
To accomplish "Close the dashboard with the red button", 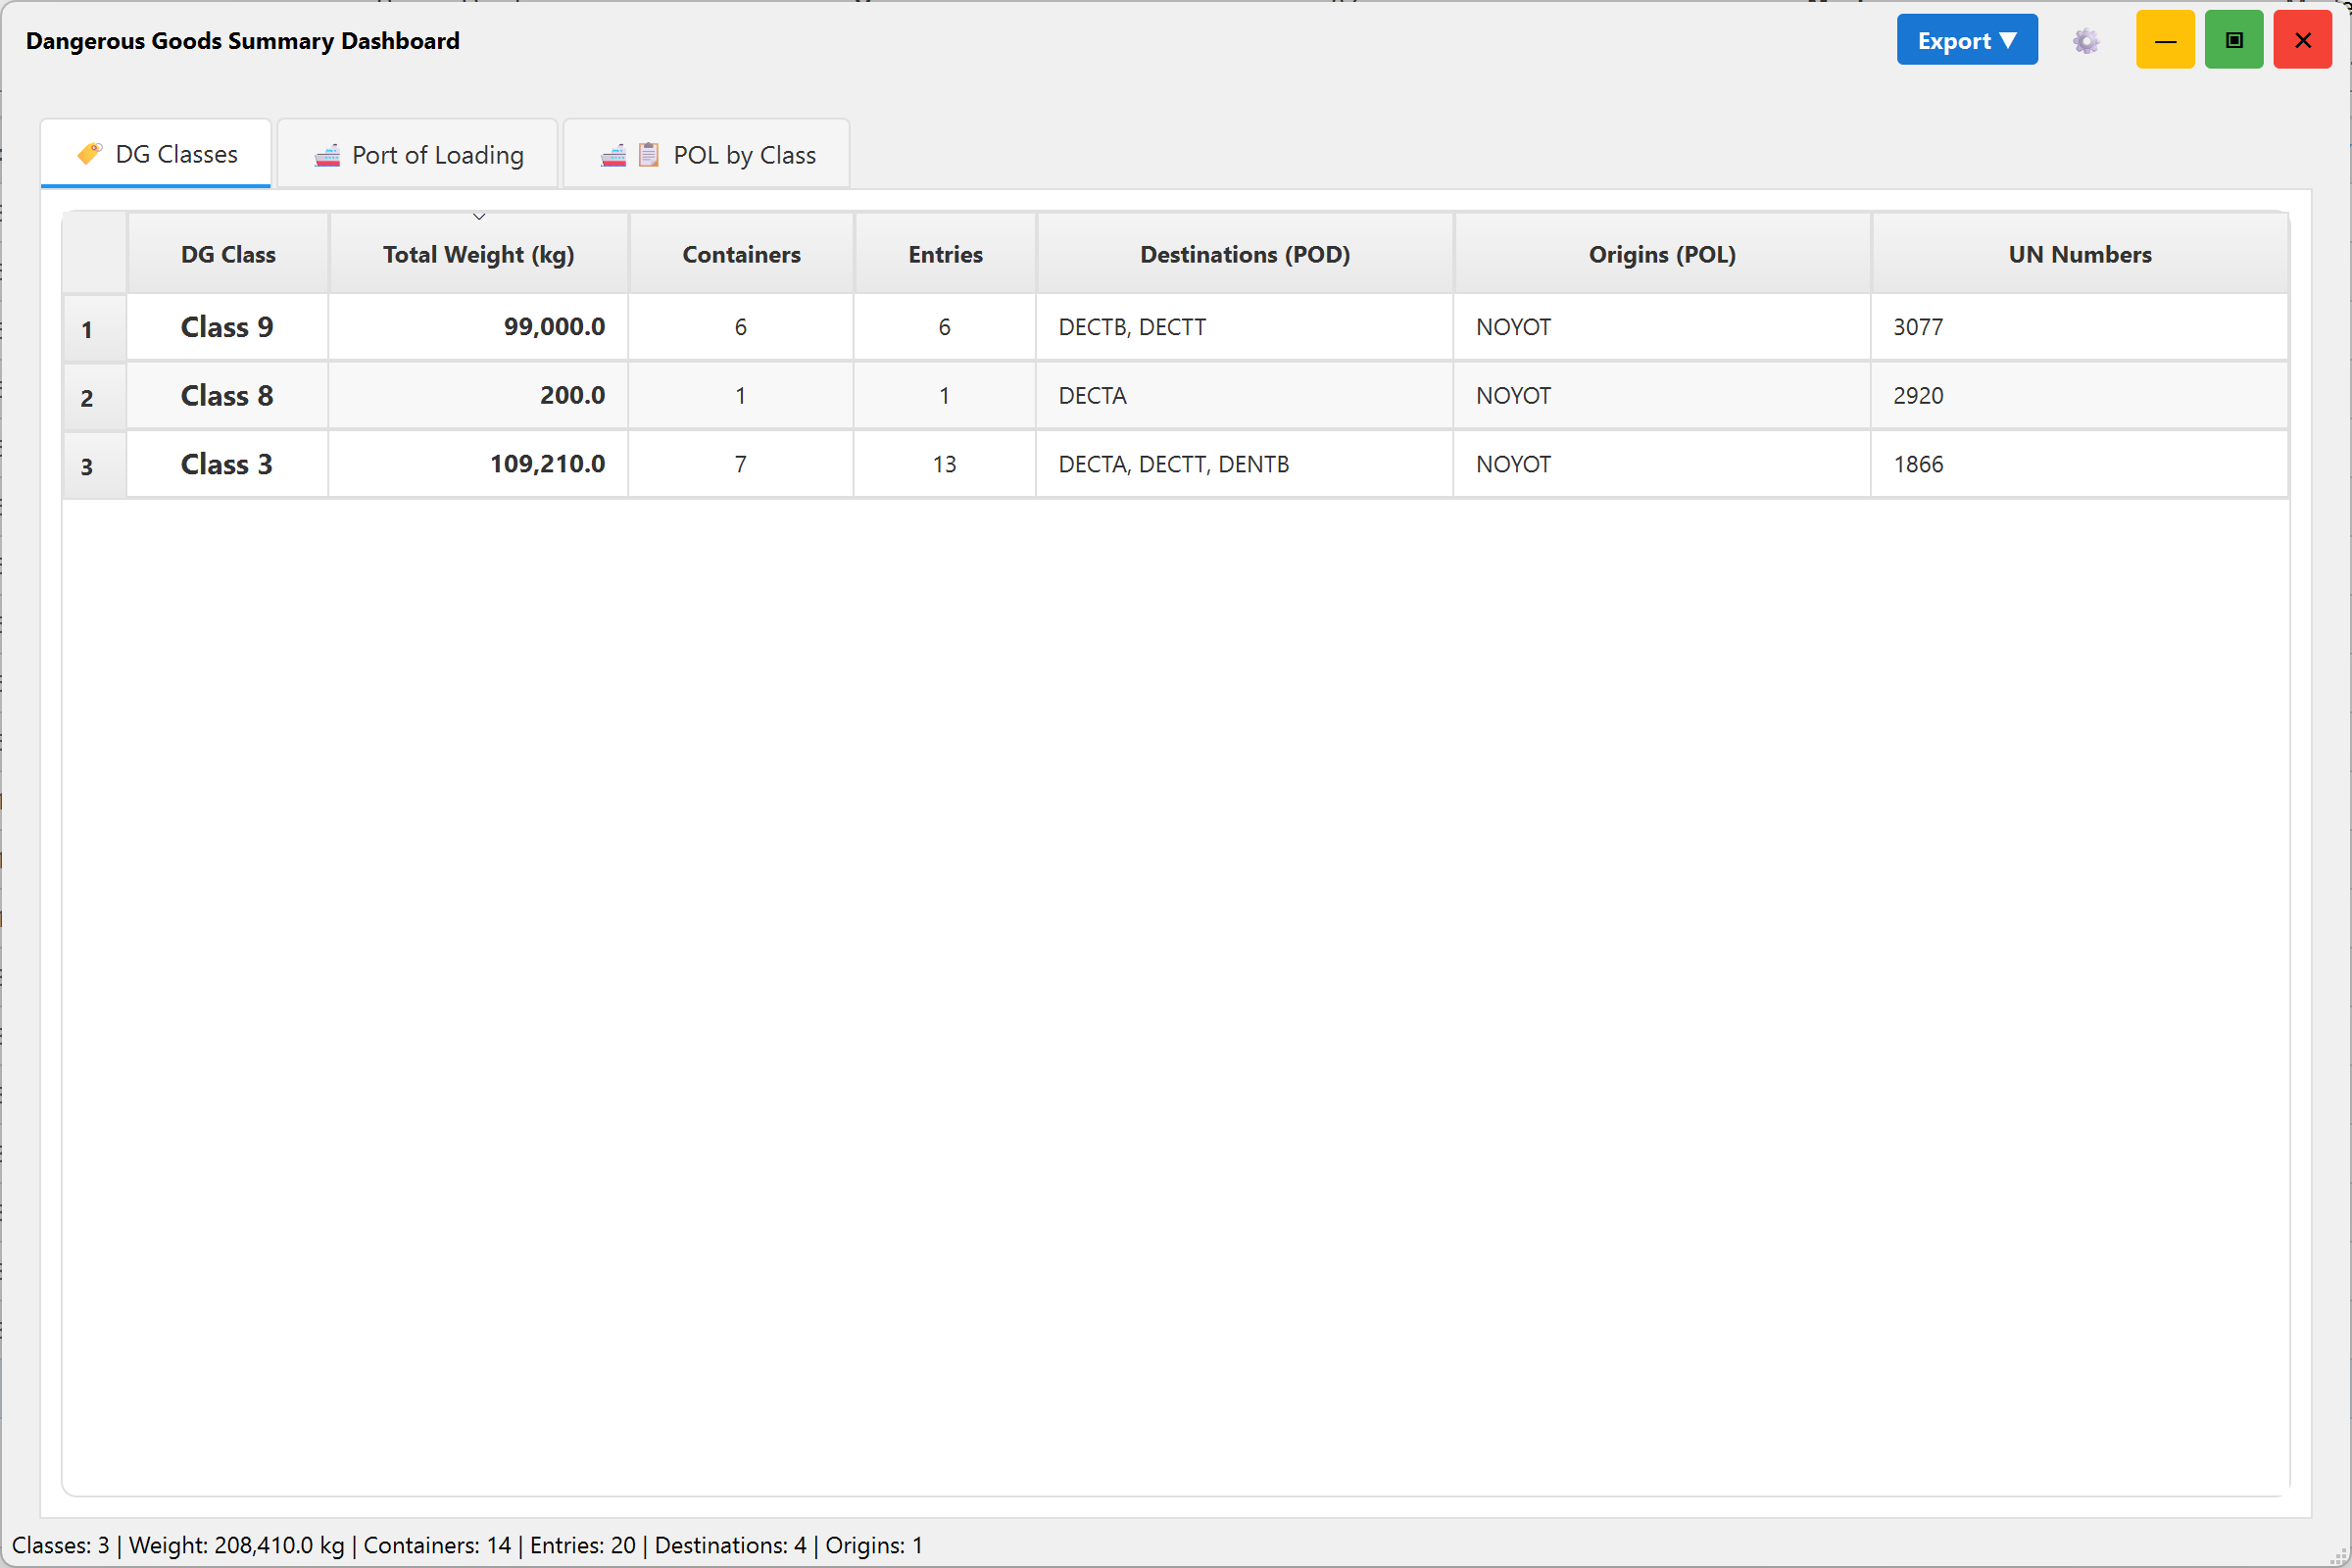I will click(x=2302, y=40).
